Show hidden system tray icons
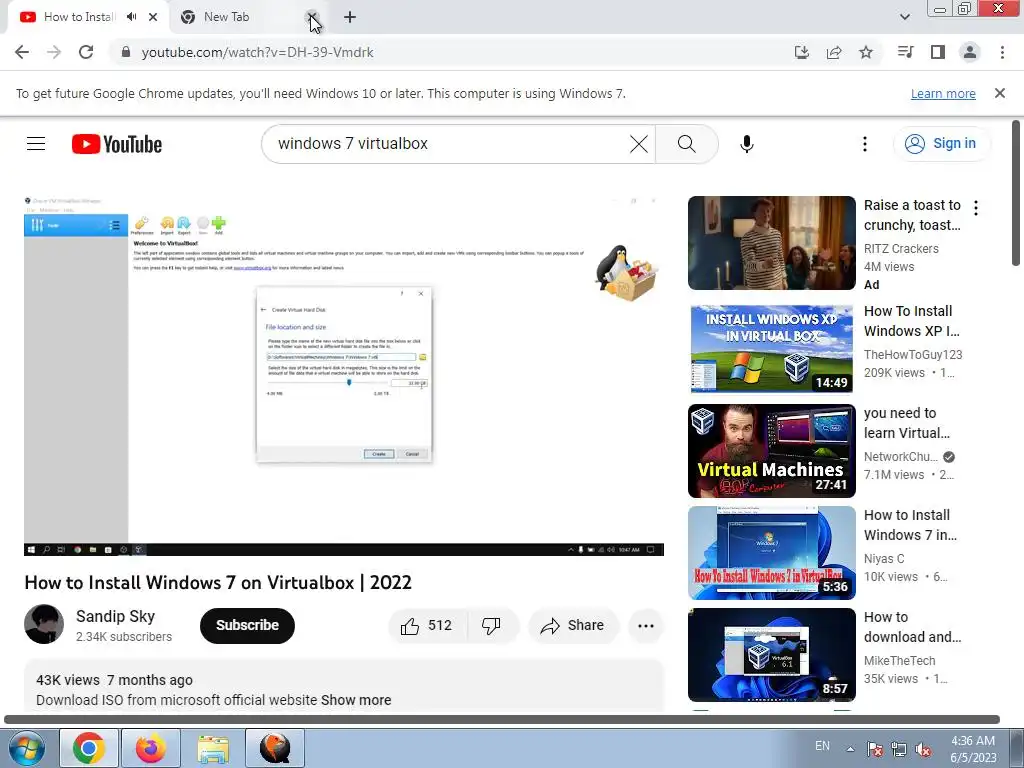Viewport: 1024px width, 768px height. [850, 749]
